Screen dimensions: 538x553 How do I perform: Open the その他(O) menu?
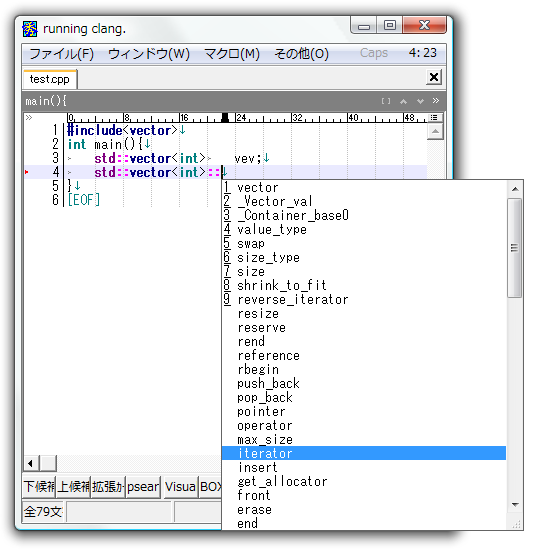coord(301,54)
